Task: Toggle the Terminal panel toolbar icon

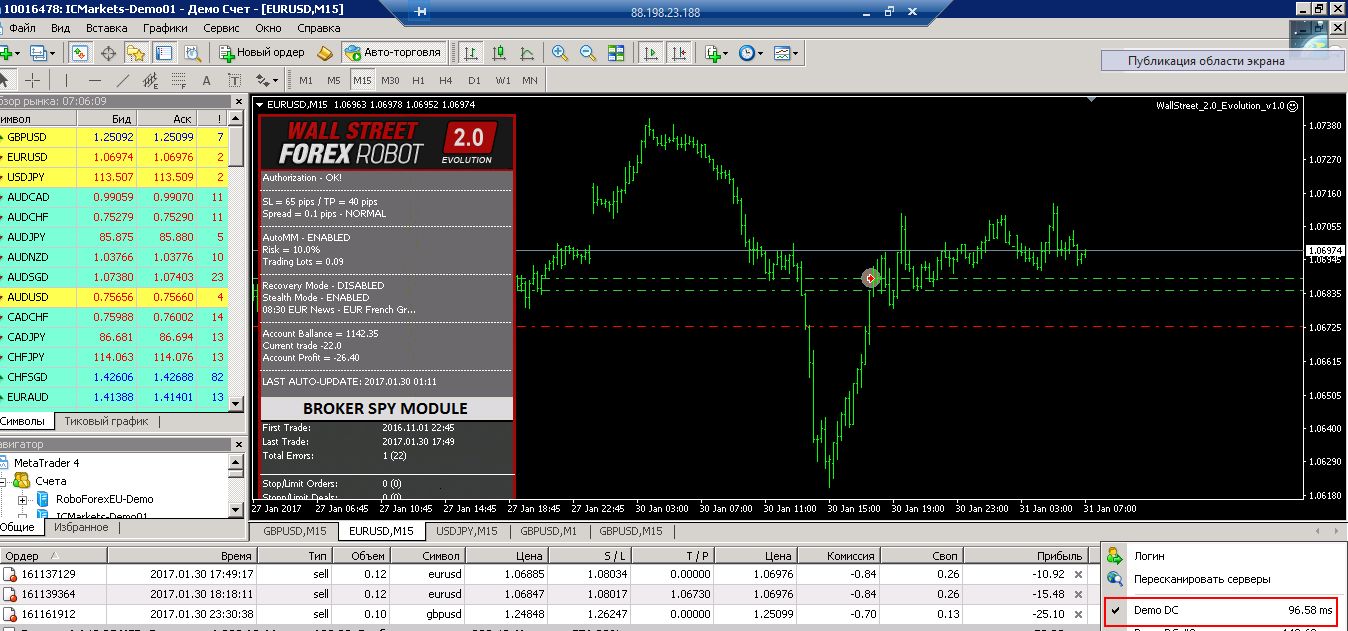Action: click(x=164, y=53)
